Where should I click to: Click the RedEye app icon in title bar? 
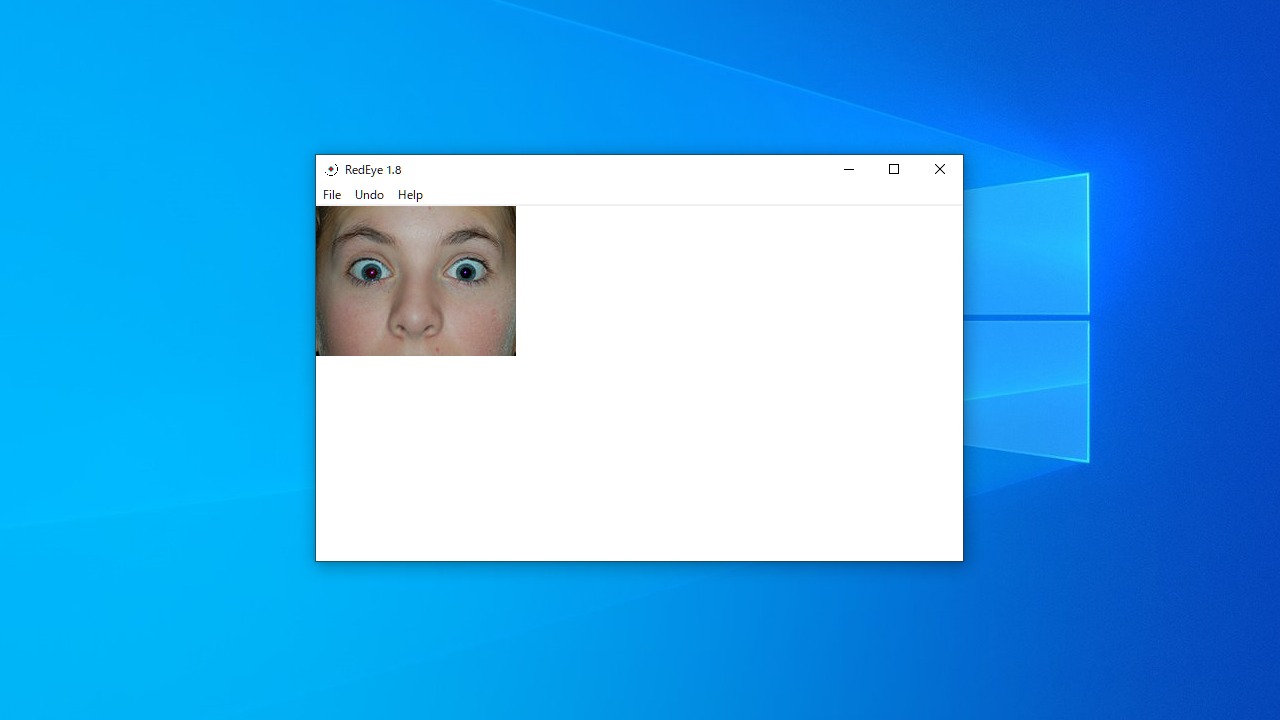tap(331, 170)
